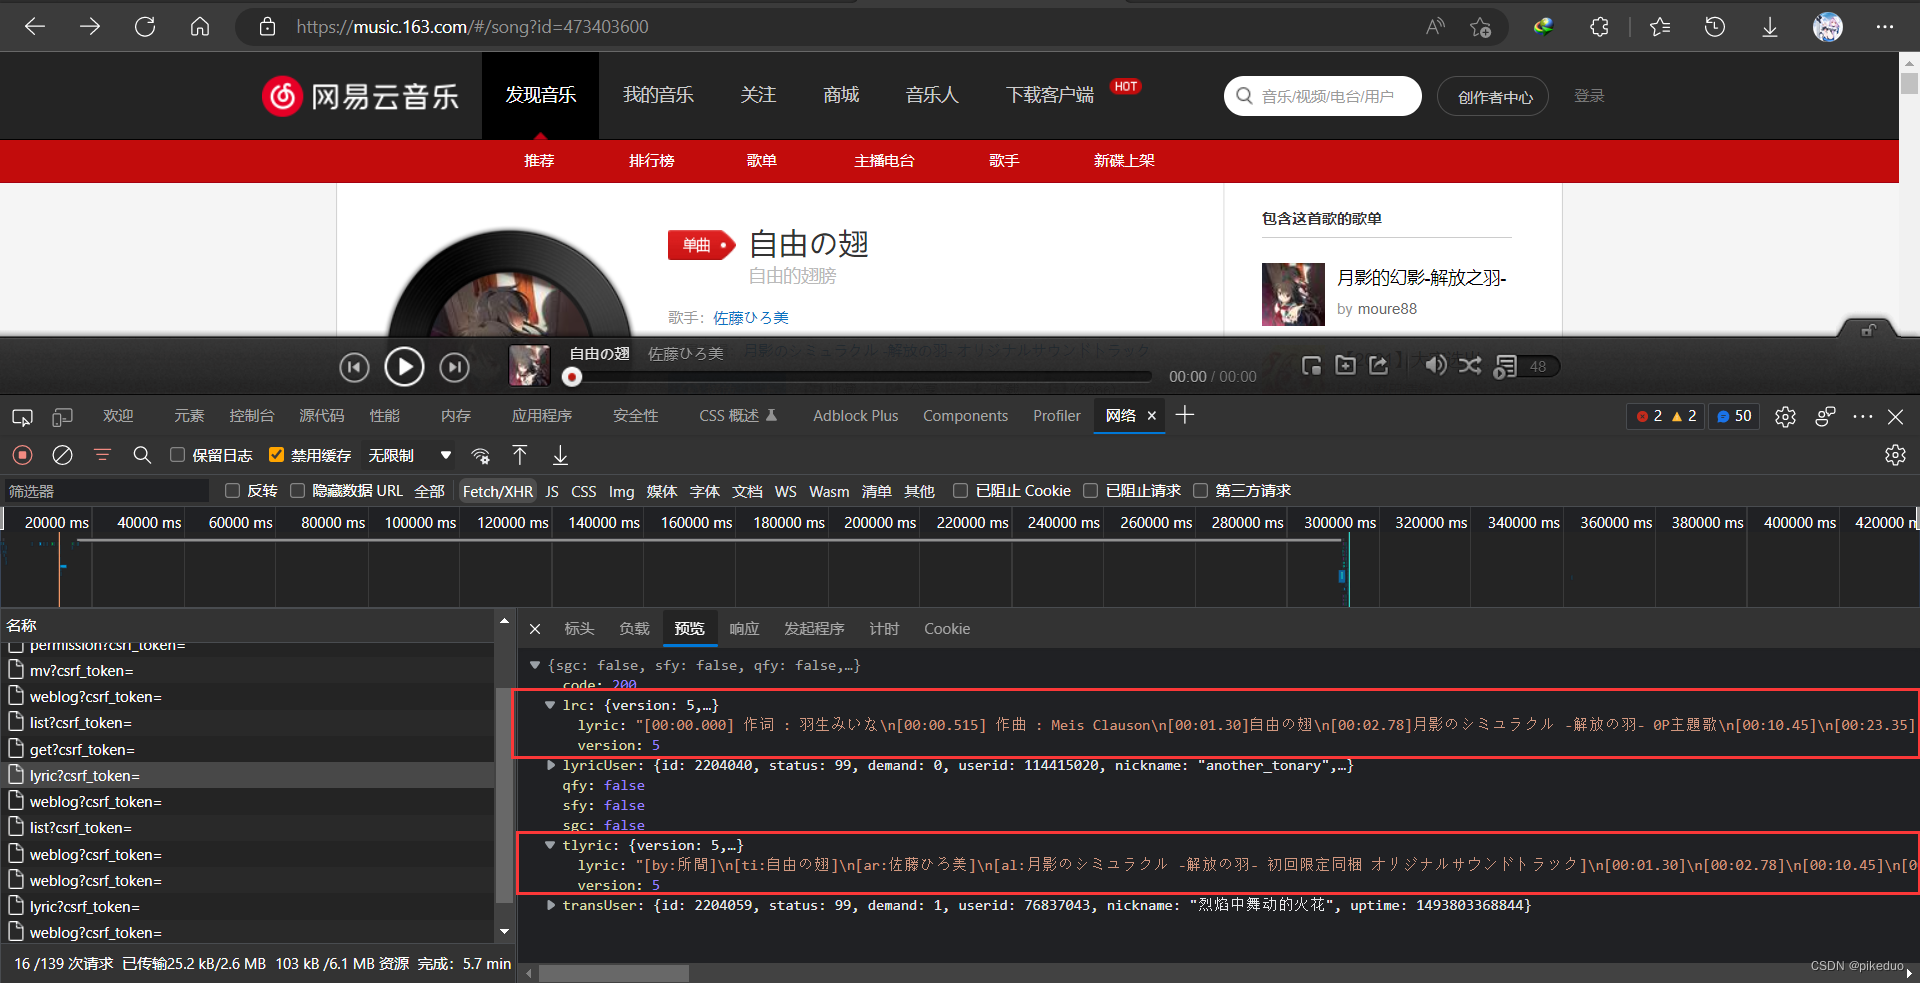Toggle DevTools inspect element picker

(x=22, y=416)
